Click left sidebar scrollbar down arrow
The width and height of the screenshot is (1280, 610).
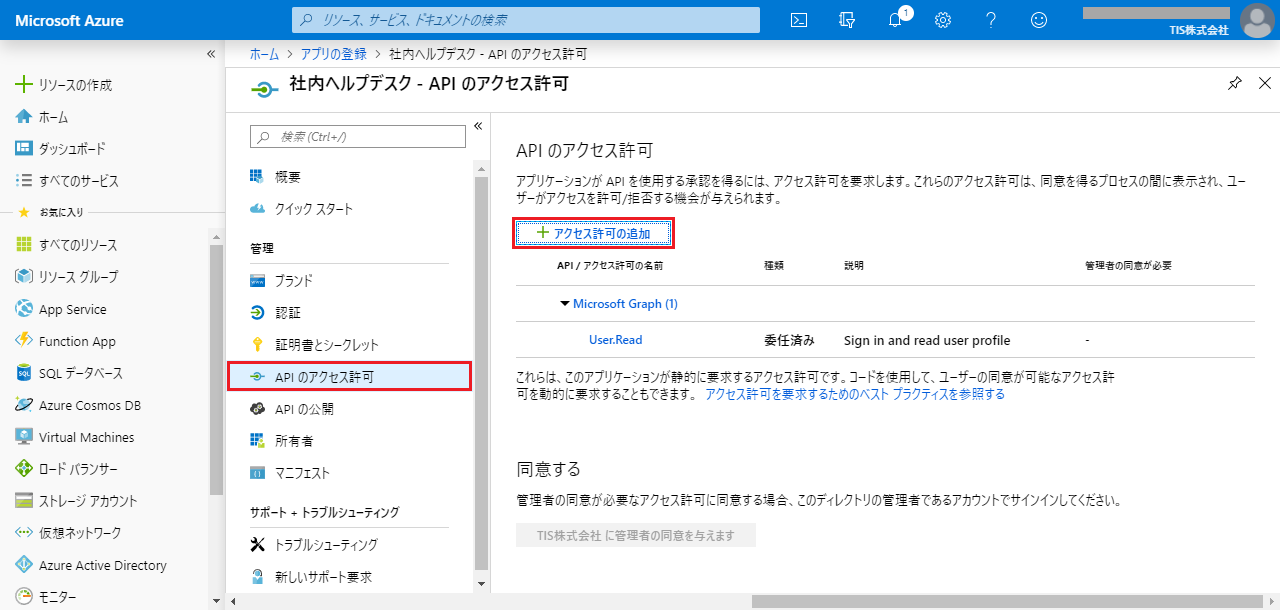tap(216, 601)
